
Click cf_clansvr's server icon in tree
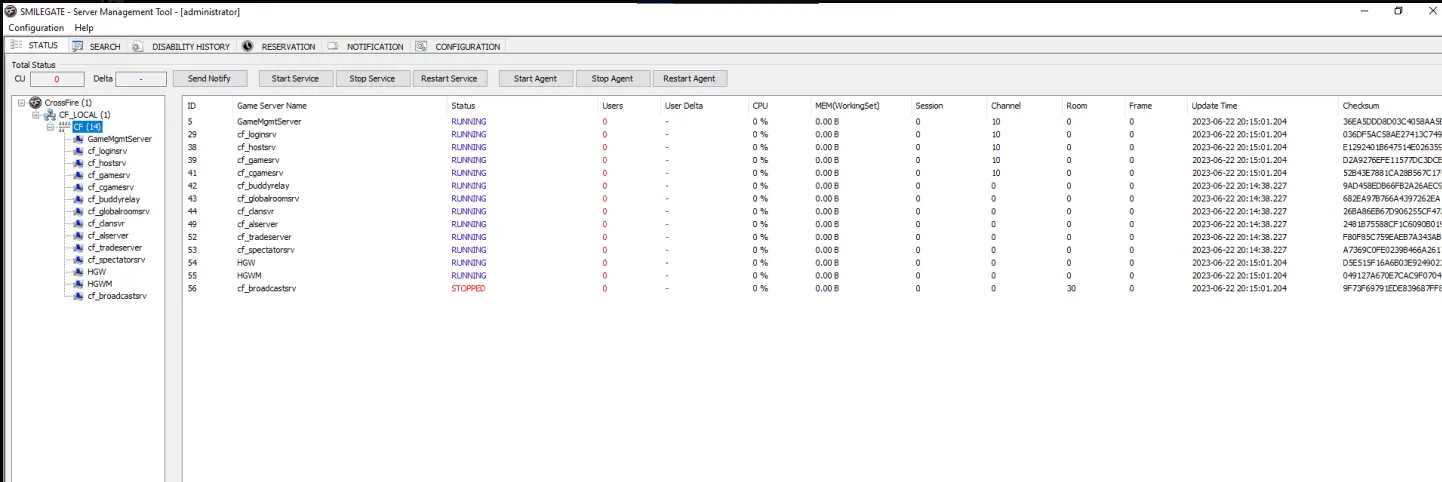pos(79,223)
